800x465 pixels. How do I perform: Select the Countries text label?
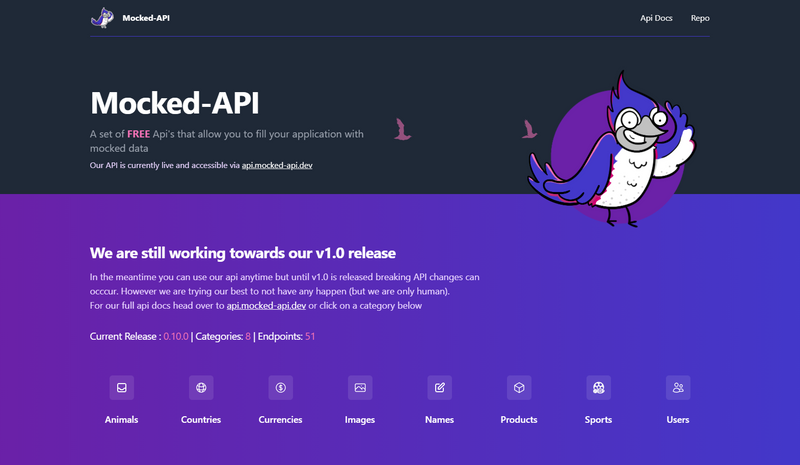pyautogui.click(x=201, y=420)
